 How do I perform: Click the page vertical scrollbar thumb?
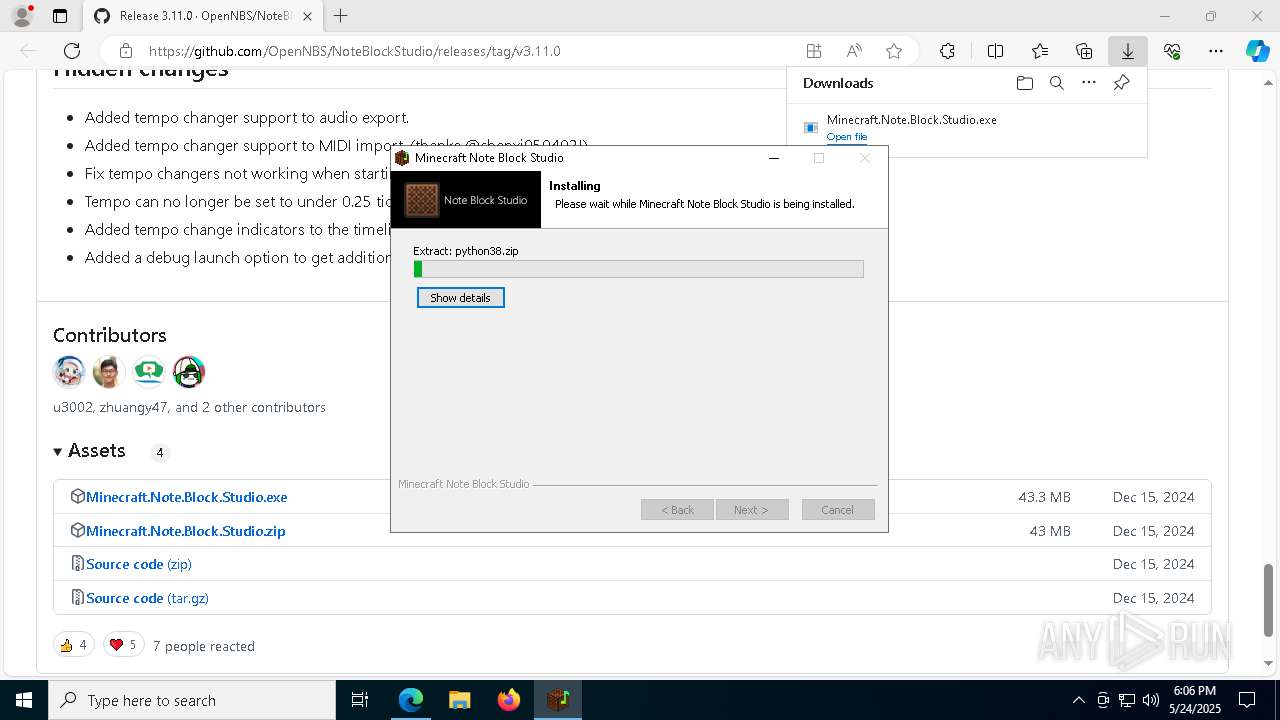click(1269, 601)
